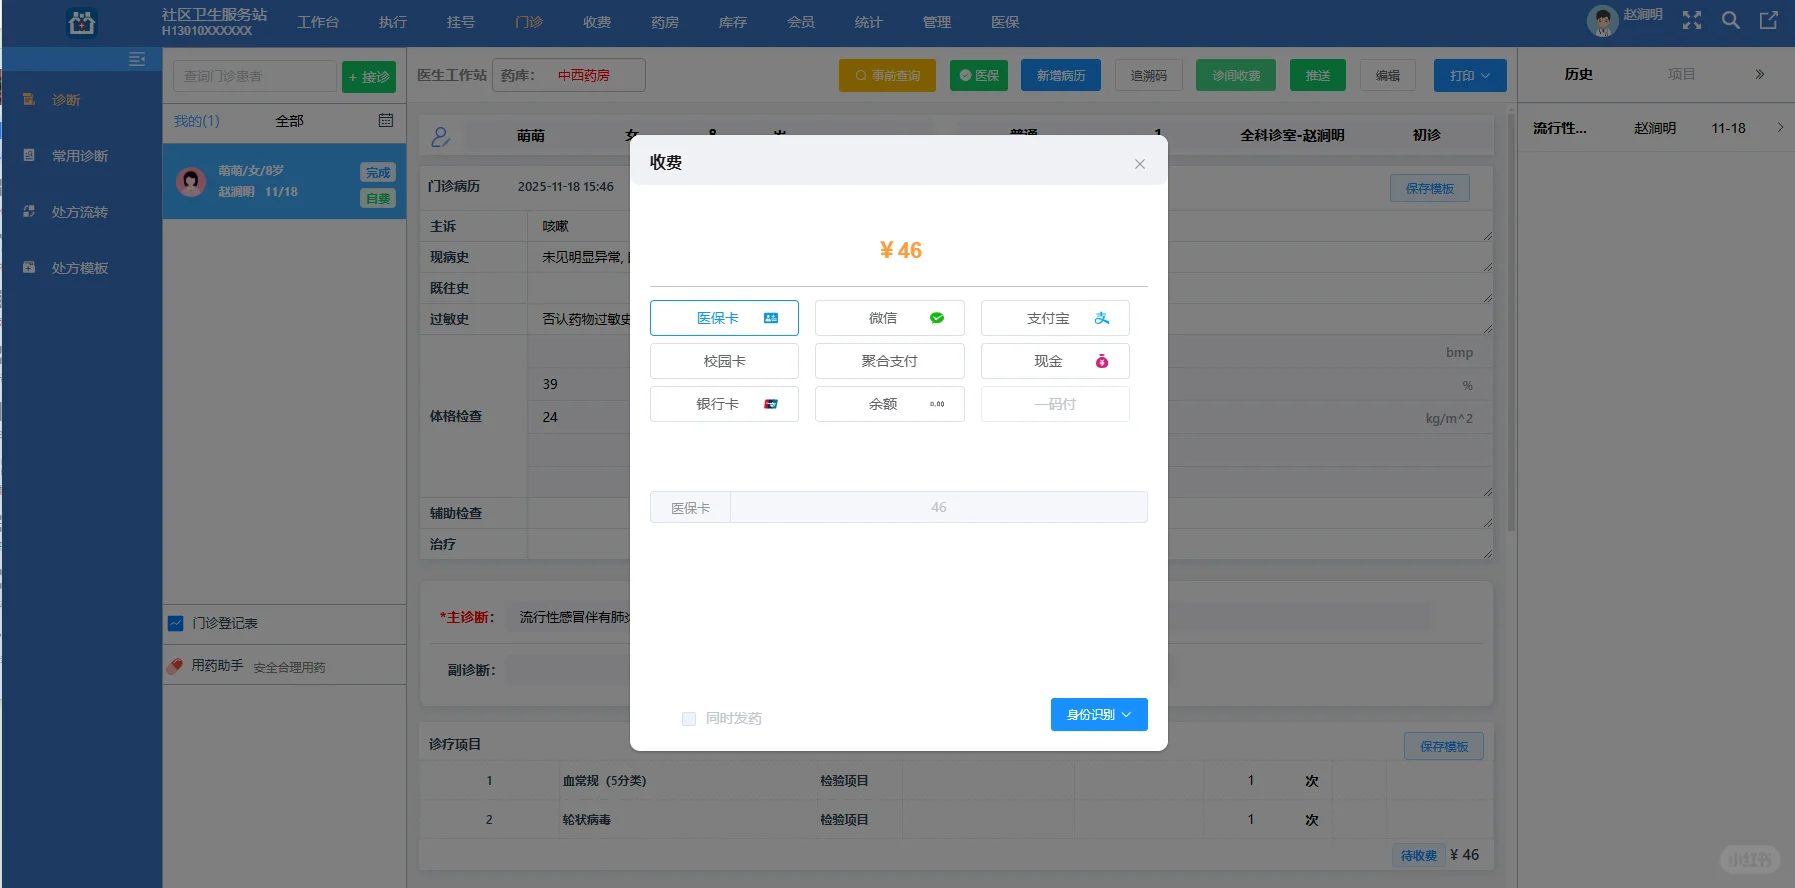This screenshot has height=888, width=1795.
Task: Select the 轮状病毒 row
Action: tap(956, 820)
